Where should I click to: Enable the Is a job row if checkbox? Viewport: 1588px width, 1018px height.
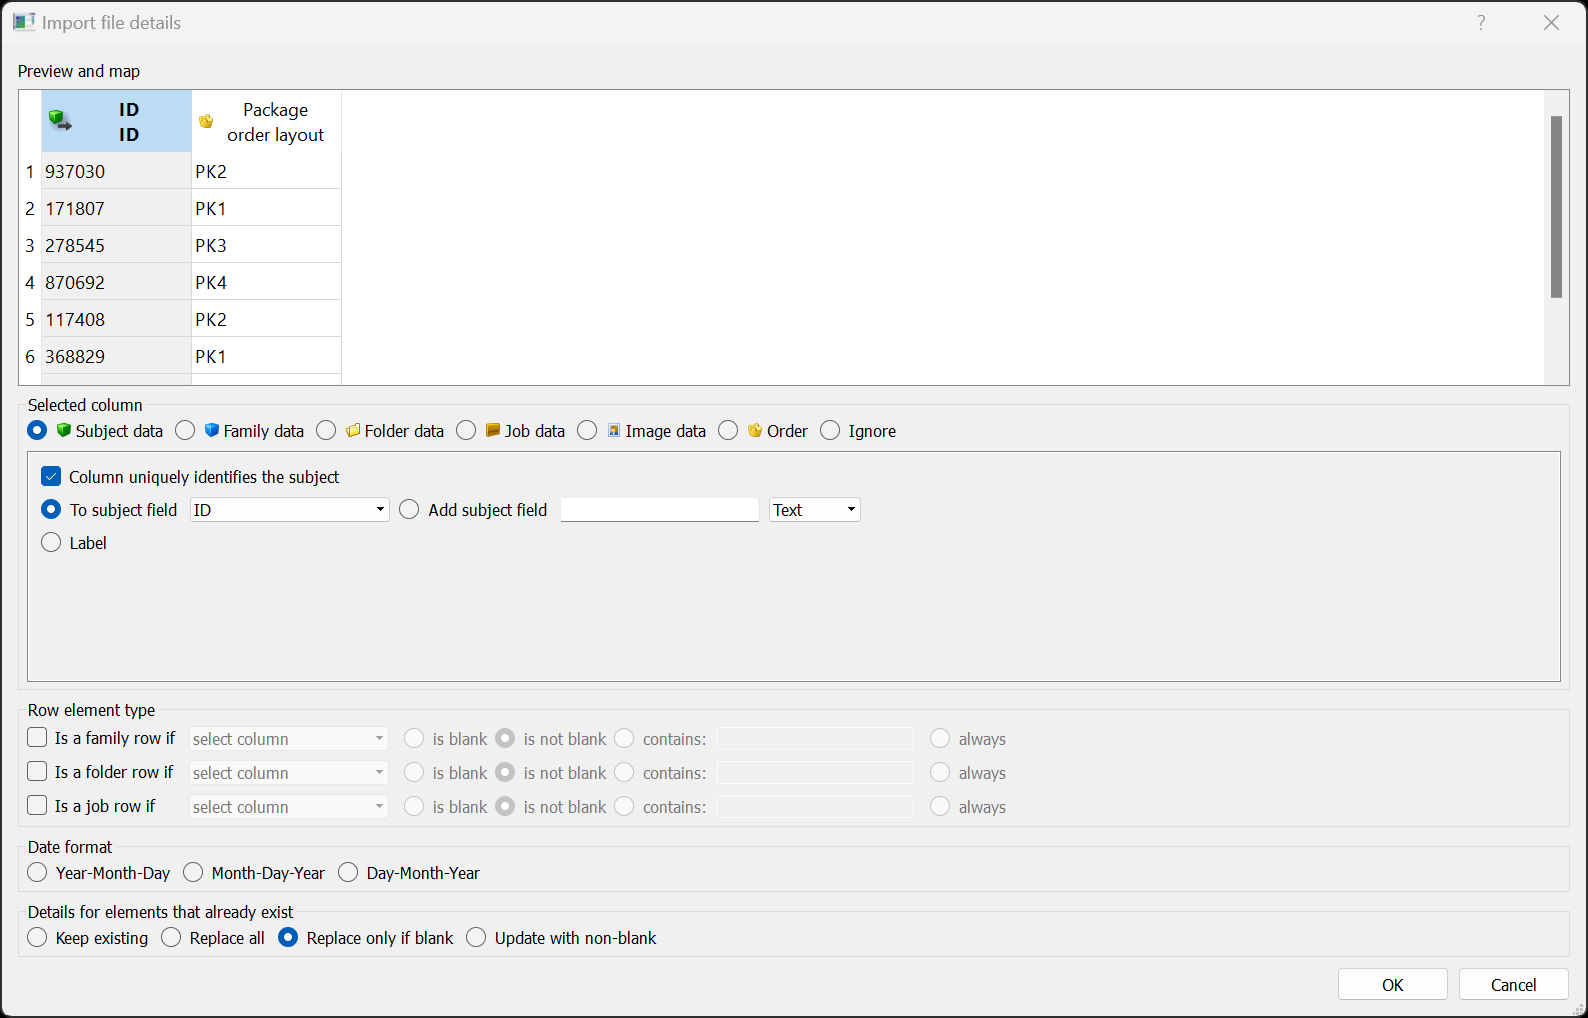point(37,805)
